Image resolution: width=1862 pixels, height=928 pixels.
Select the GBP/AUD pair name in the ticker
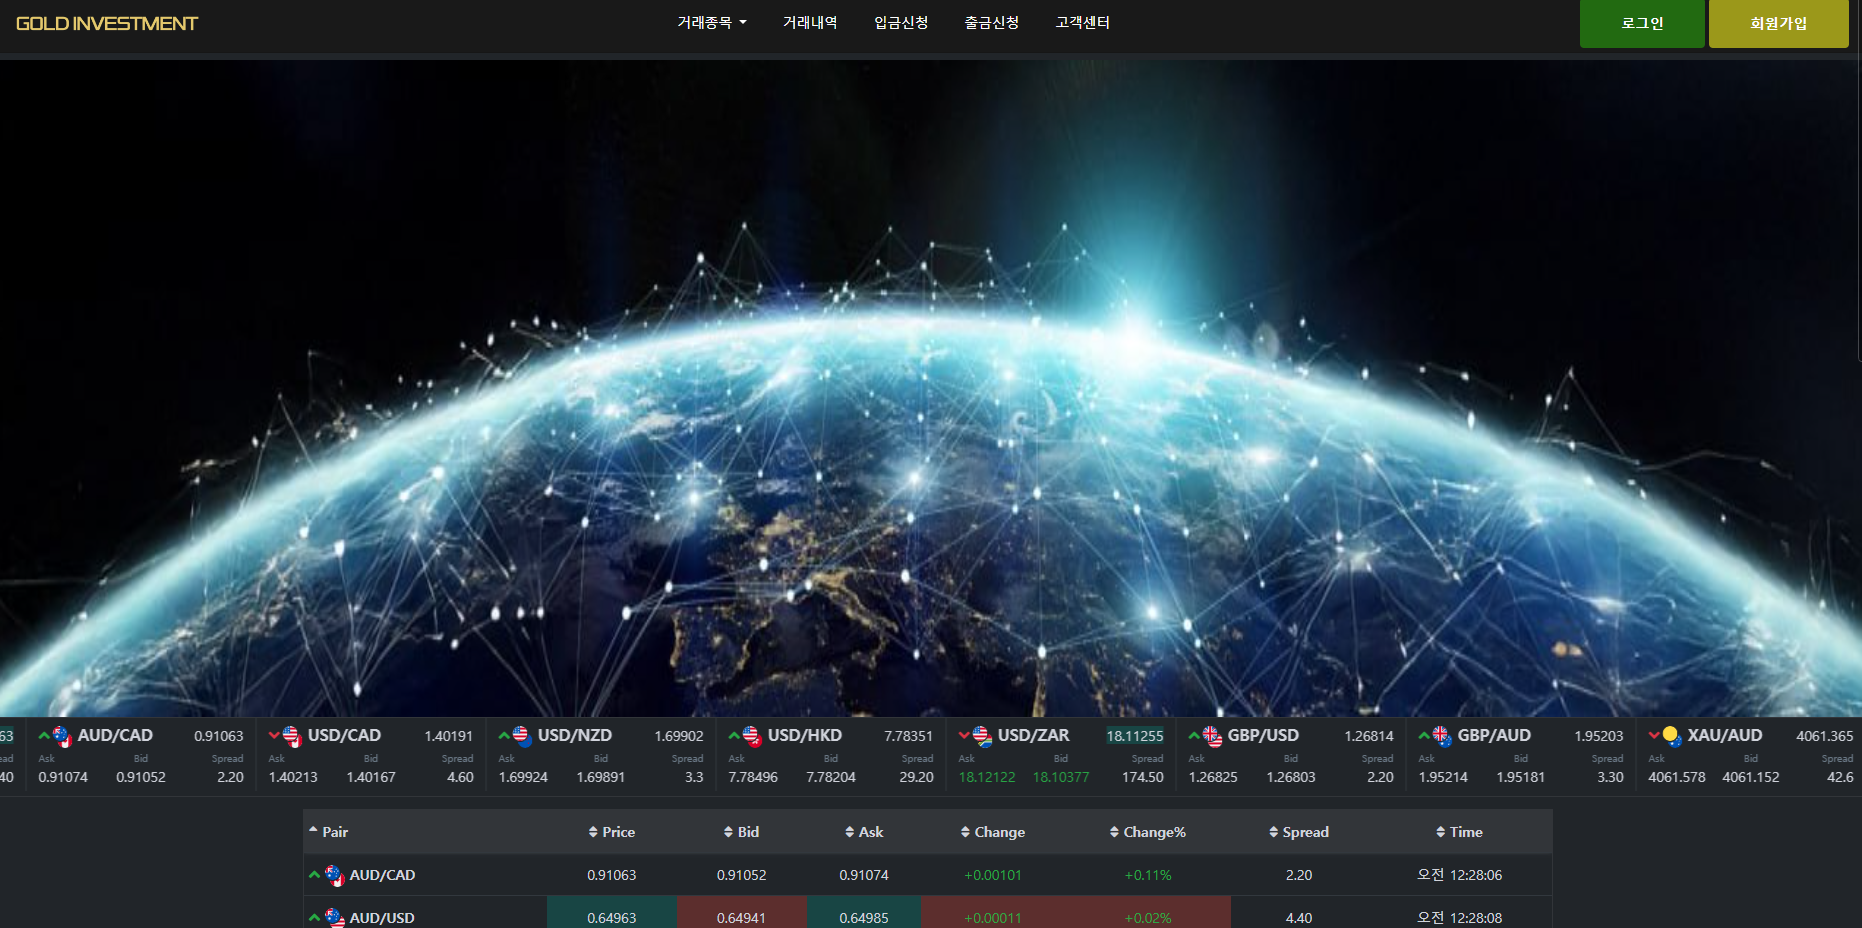(1494, 735)
